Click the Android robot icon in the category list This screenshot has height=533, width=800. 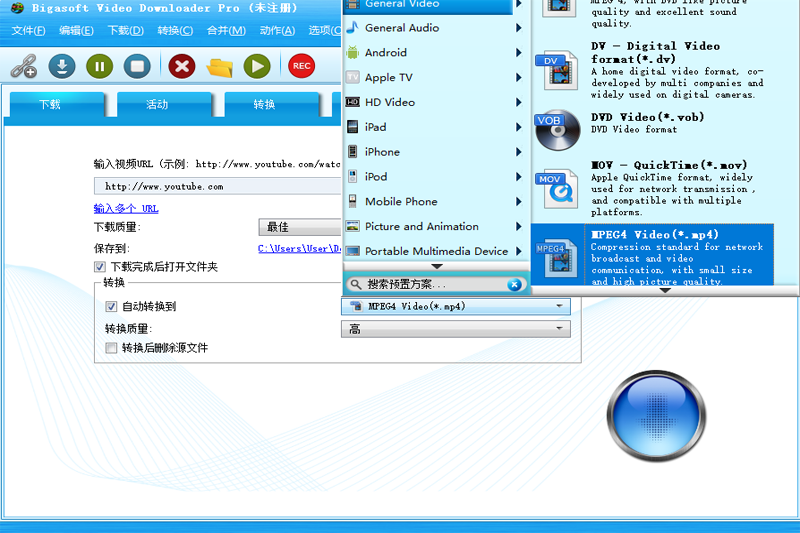click(353, 52)
